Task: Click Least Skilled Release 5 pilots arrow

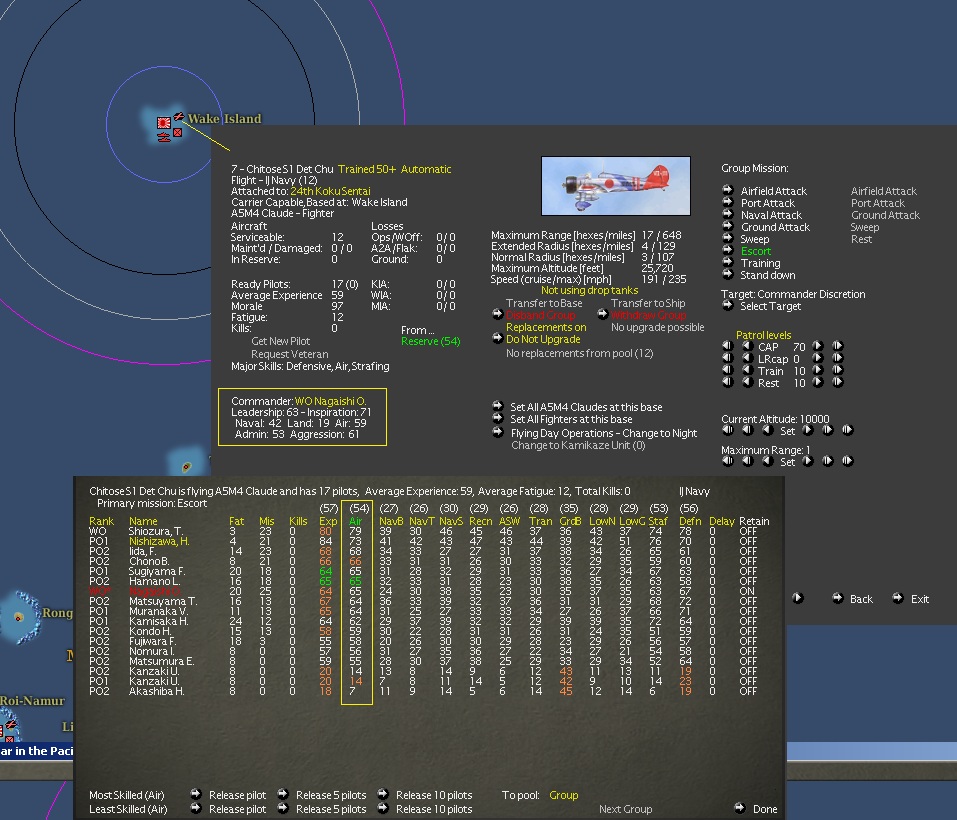Action: (x=283, y=808)
